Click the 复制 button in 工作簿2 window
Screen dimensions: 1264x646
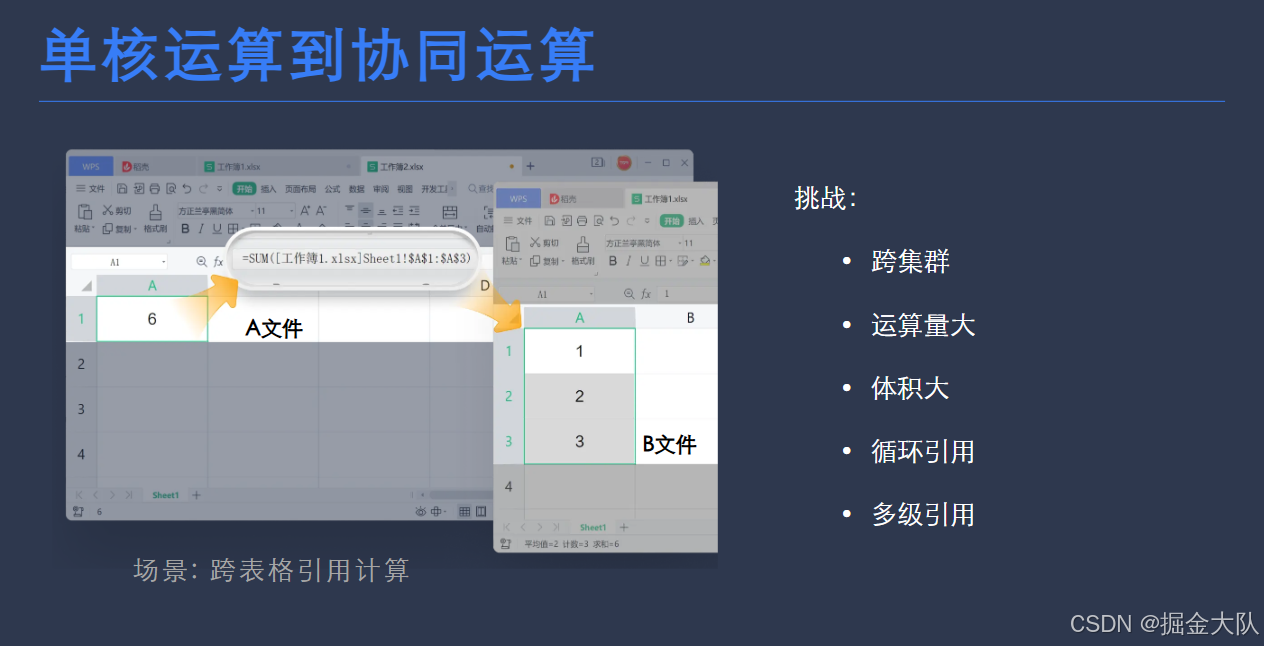click(x=117, y=229)
